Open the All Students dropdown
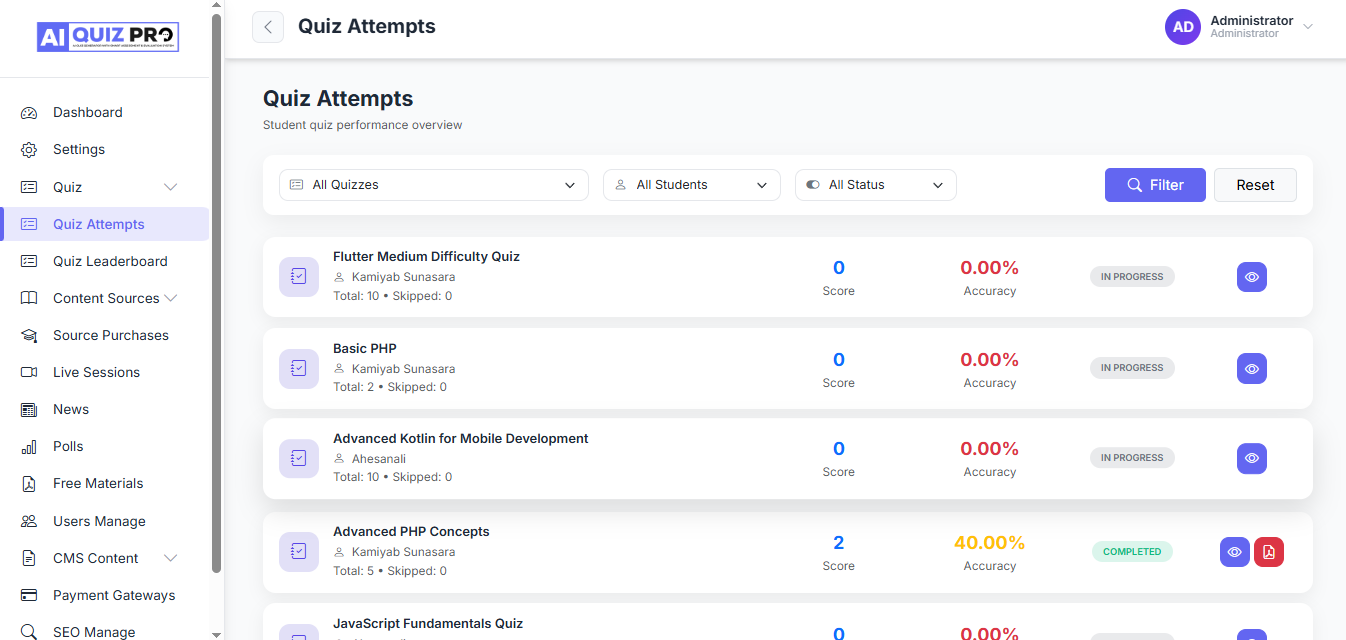The image size is (1346, 640). tap(692, 185)
